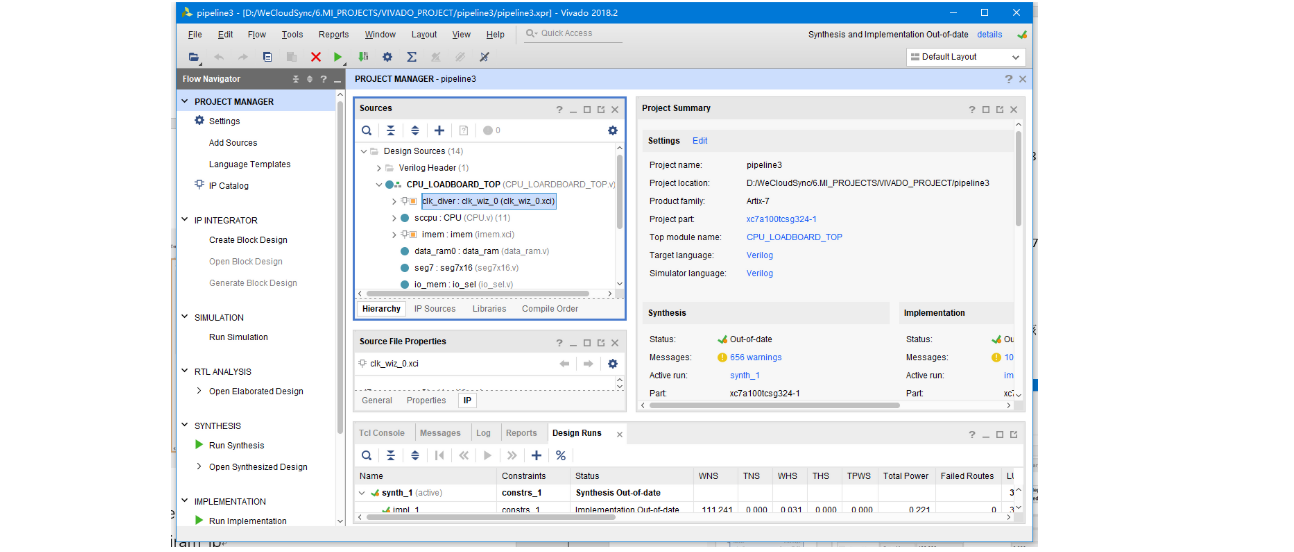Click the Quick Access search field

[x=573, y=34]
